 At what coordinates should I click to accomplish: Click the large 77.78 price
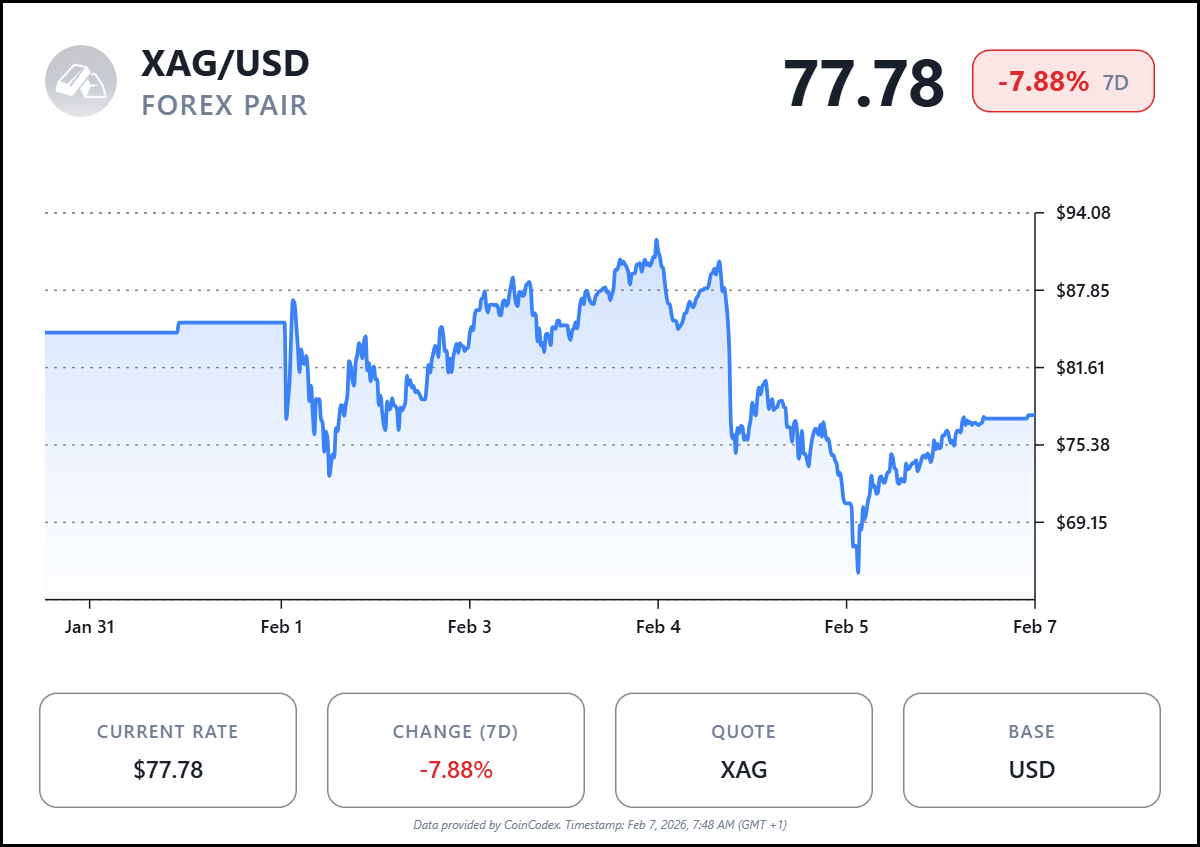point(863,82)
